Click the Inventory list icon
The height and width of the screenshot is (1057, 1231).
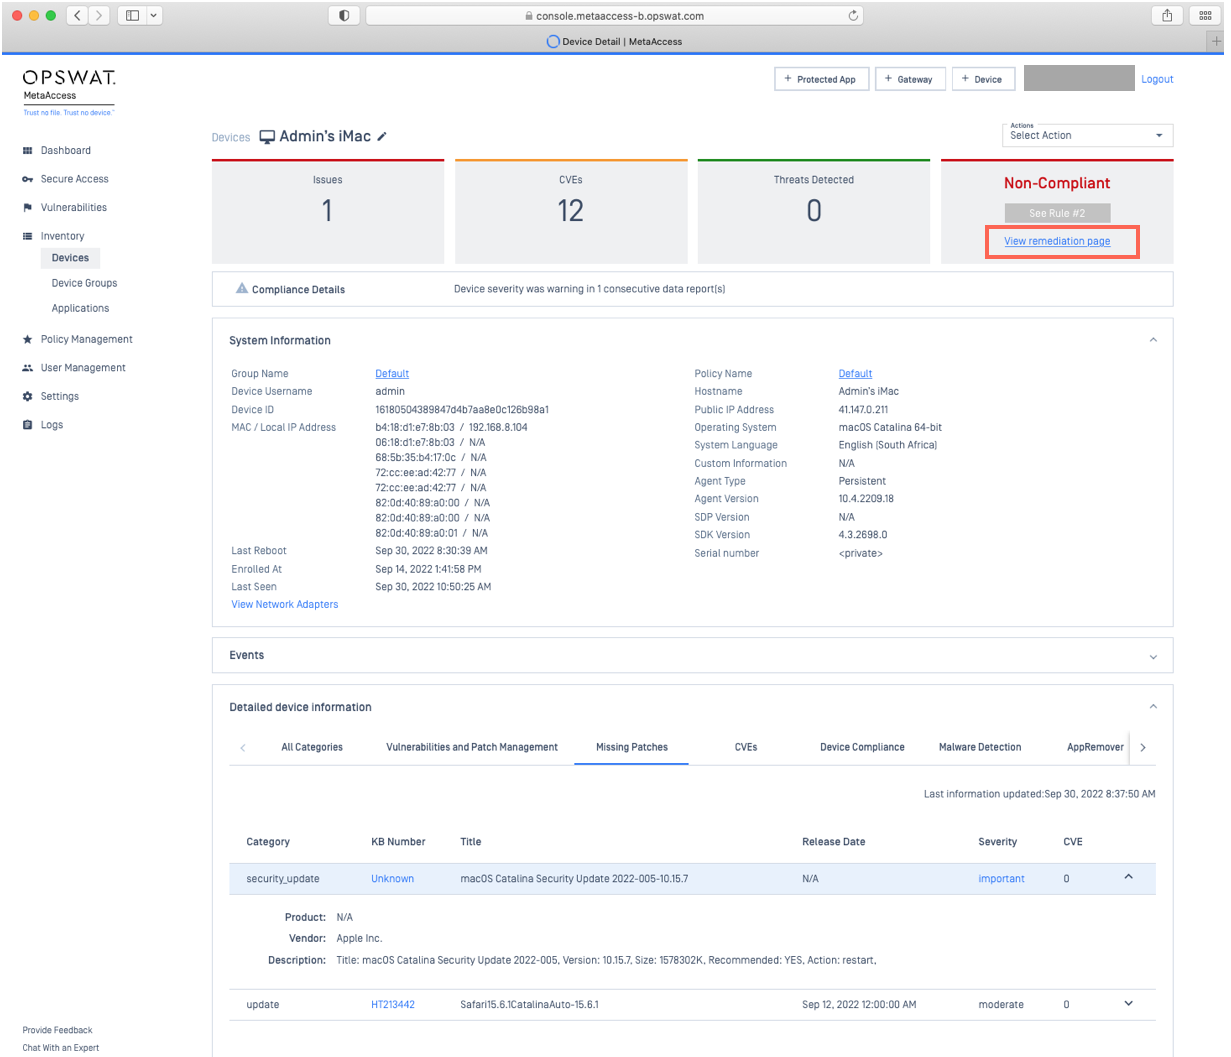coord(27,236)
